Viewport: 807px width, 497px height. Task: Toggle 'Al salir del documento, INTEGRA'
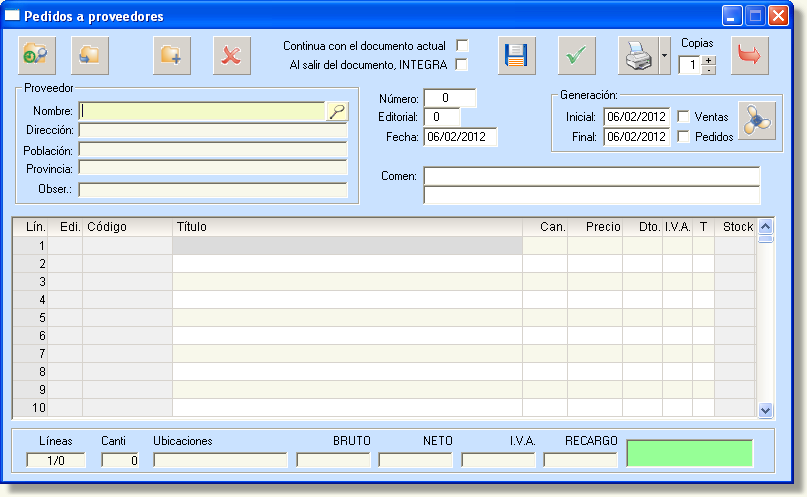click(x=462, y=65)
